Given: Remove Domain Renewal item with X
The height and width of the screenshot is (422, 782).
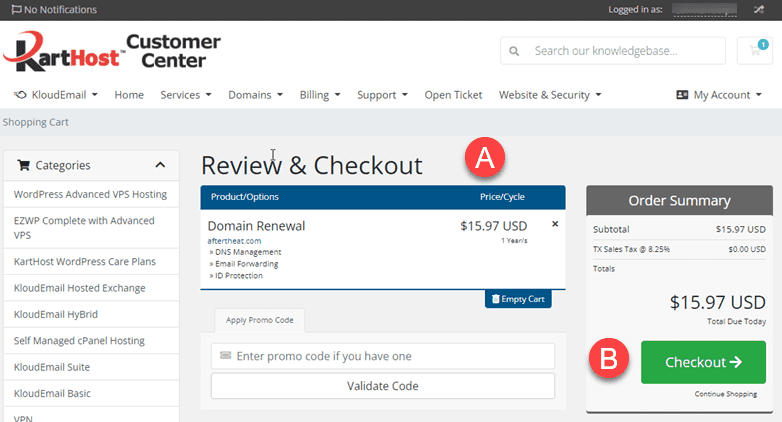Looking at the screenshot, I should pyautogui.click(x=555, y=224).
